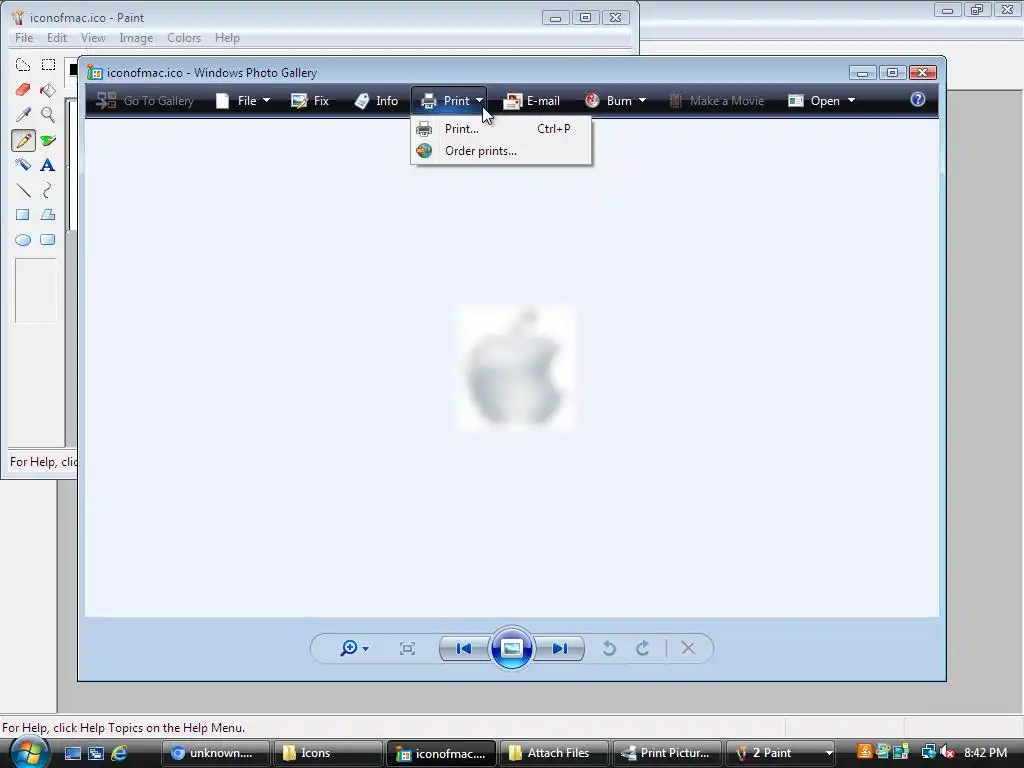The image size is (1024, 768).
Task: Launch Internet Explorer from Quick Launch
Action: pyautogui.click(x=120, y=753)
